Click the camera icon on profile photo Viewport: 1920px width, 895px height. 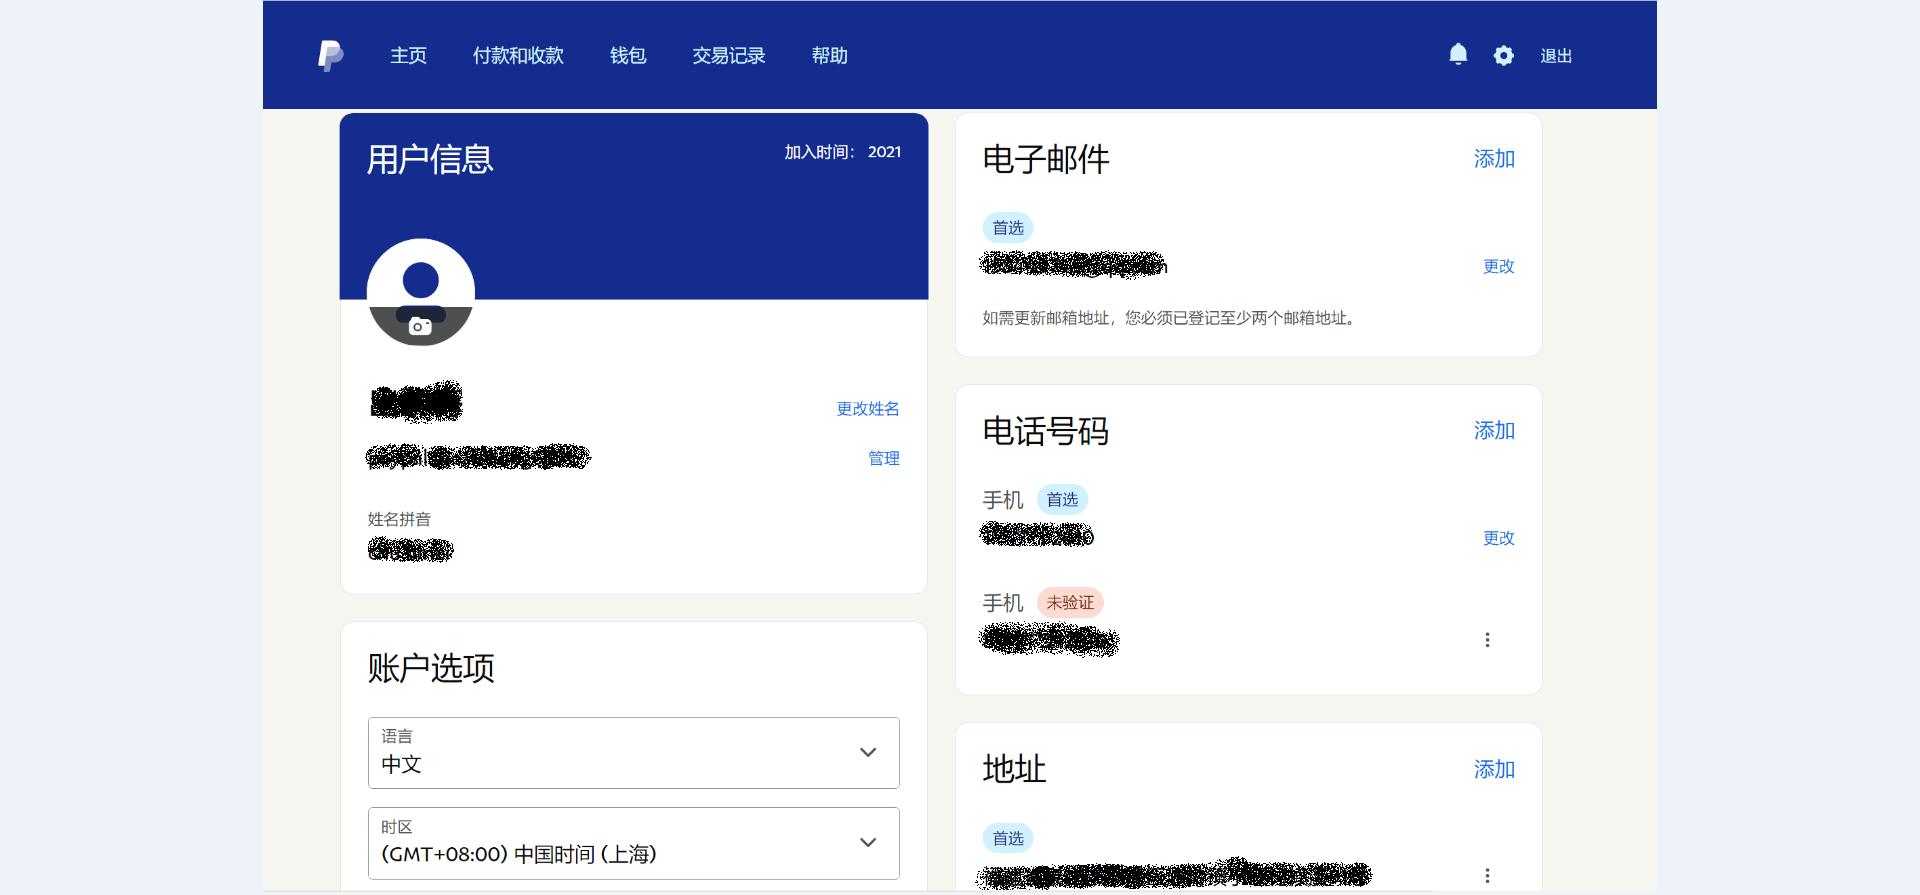421,326
